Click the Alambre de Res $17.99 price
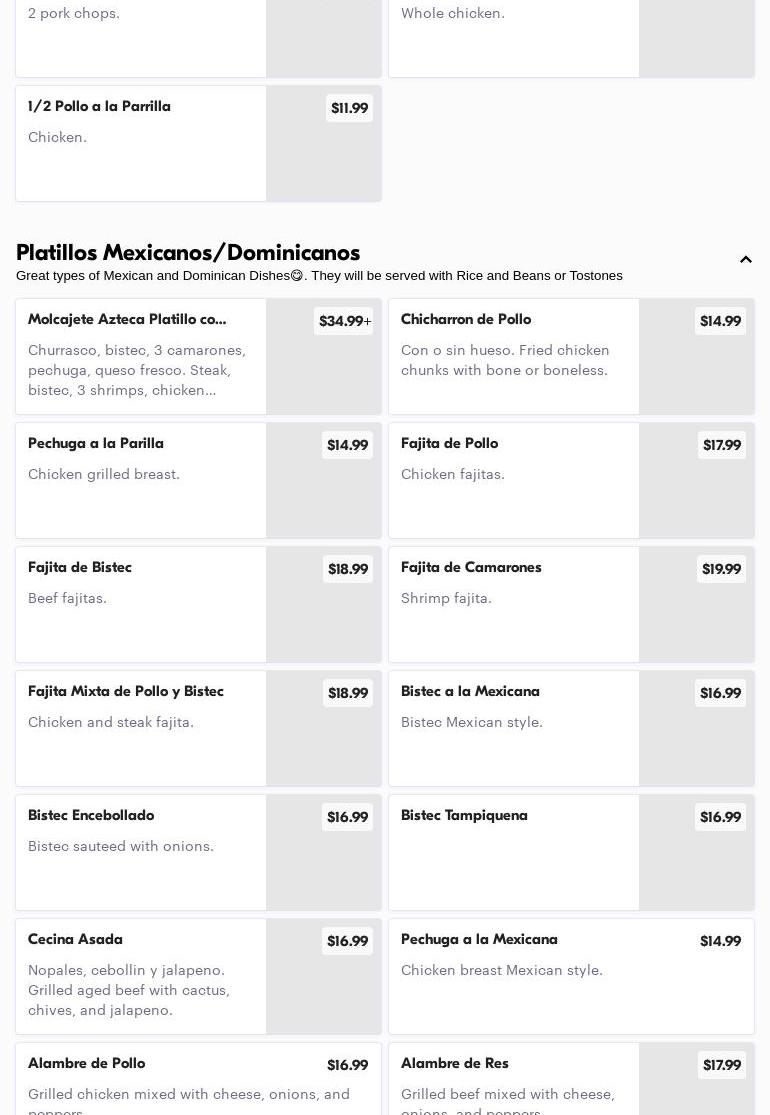The image size is (770, 1115). [x=721, y=1065]
